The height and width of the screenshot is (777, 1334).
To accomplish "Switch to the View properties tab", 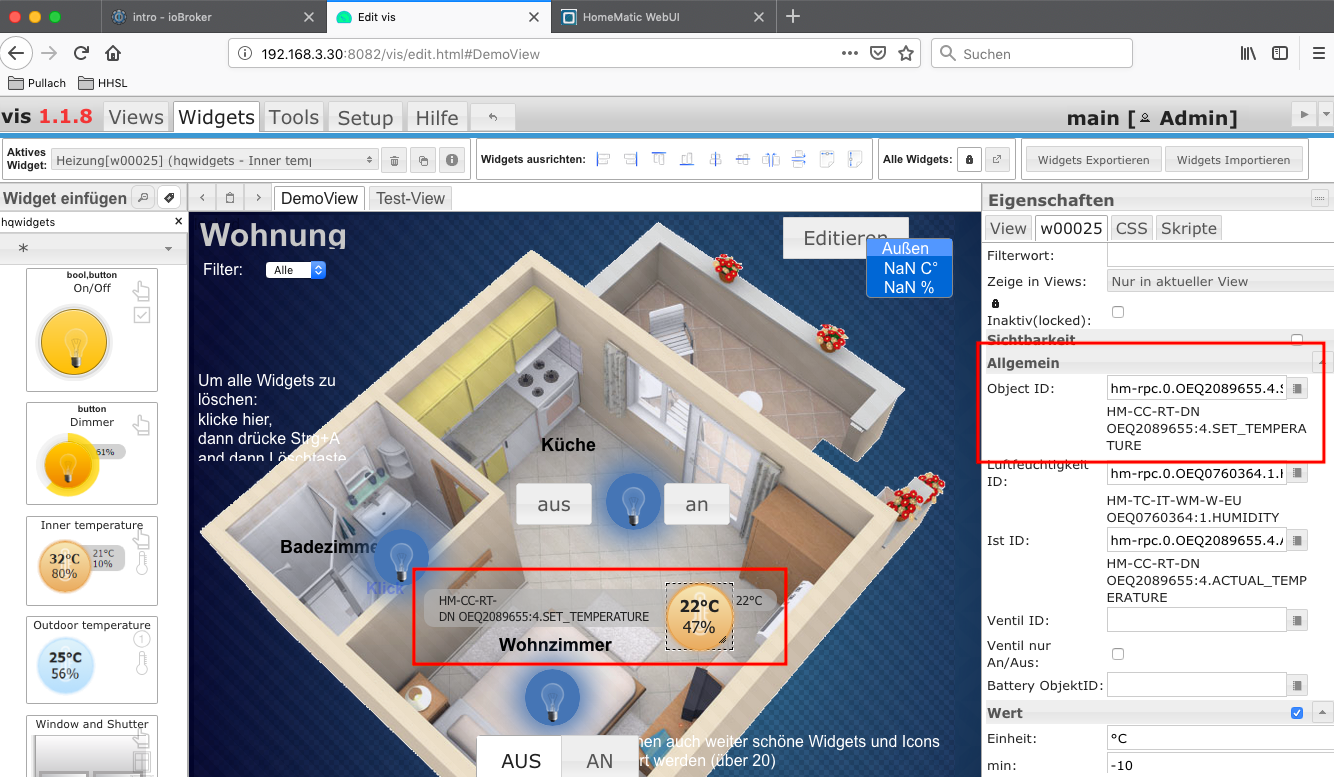I will point(1008,228).
